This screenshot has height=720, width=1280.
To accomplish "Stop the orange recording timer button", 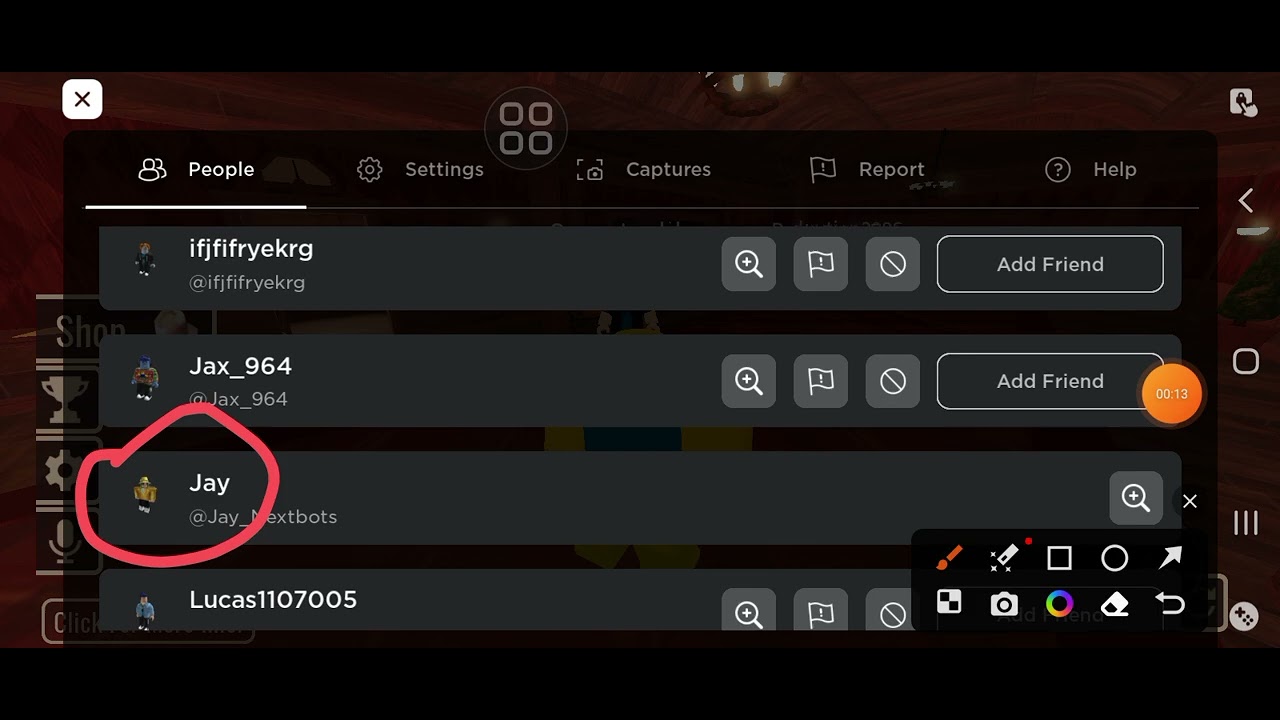I will pyautogui.click(x=1172, y=394).
